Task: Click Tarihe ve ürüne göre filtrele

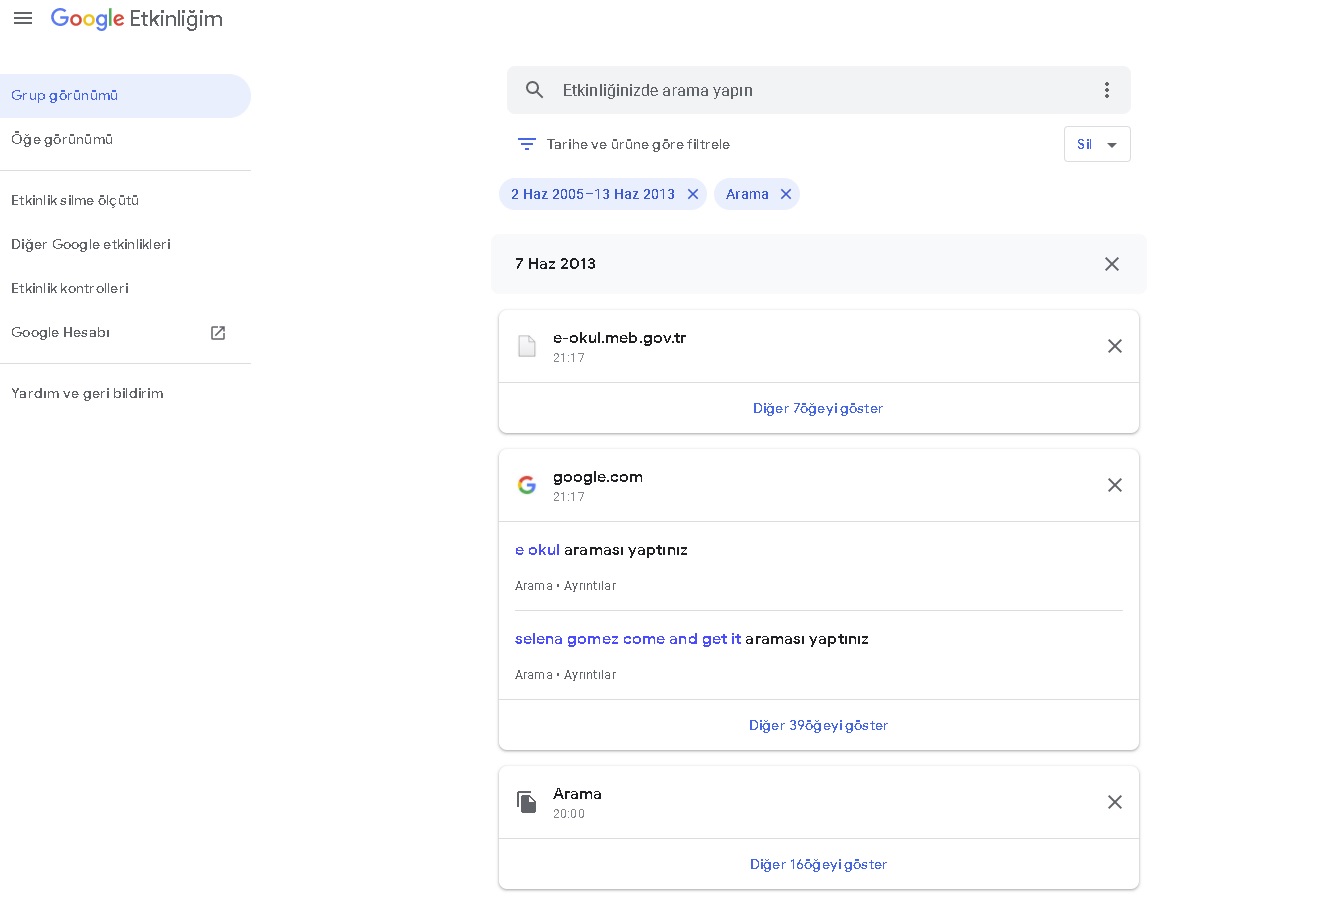Action: [638, 144]
